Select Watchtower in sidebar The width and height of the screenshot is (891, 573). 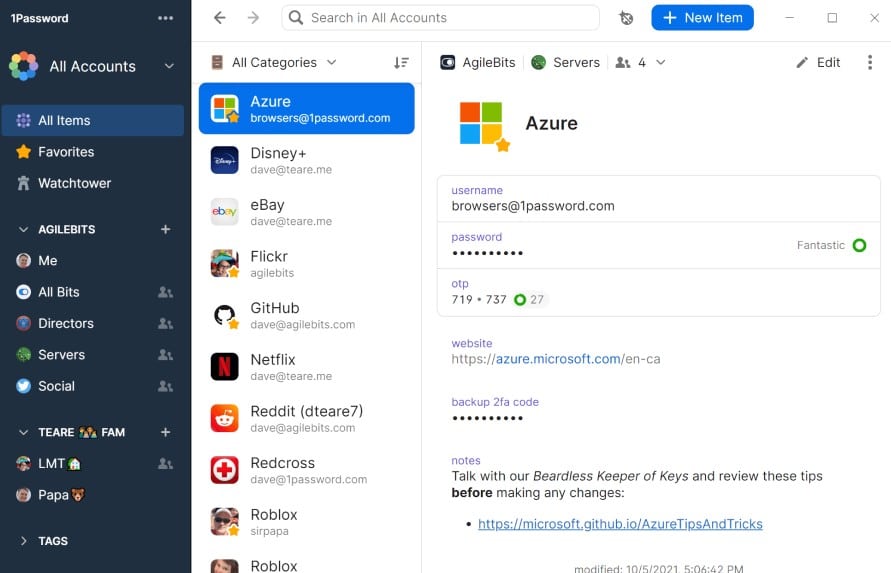pos(93,183)
